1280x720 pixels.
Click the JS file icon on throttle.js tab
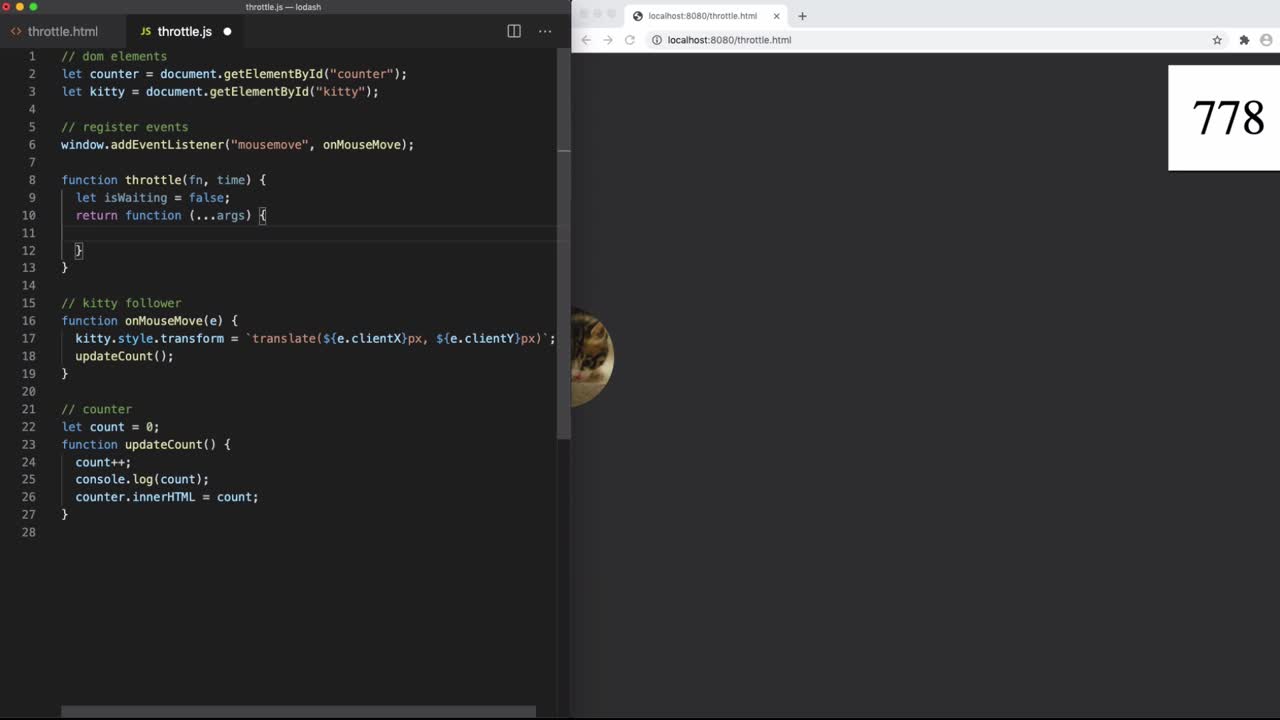[x=146, y=31]
